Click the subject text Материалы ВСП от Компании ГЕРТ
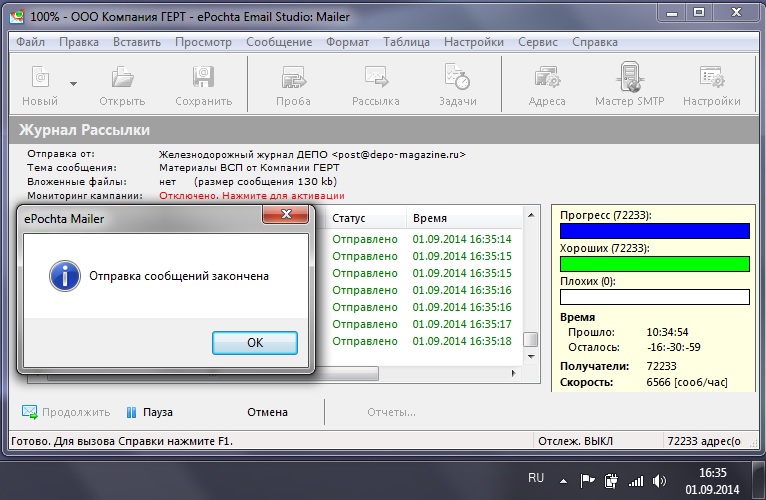 click(x=249, y=168)
